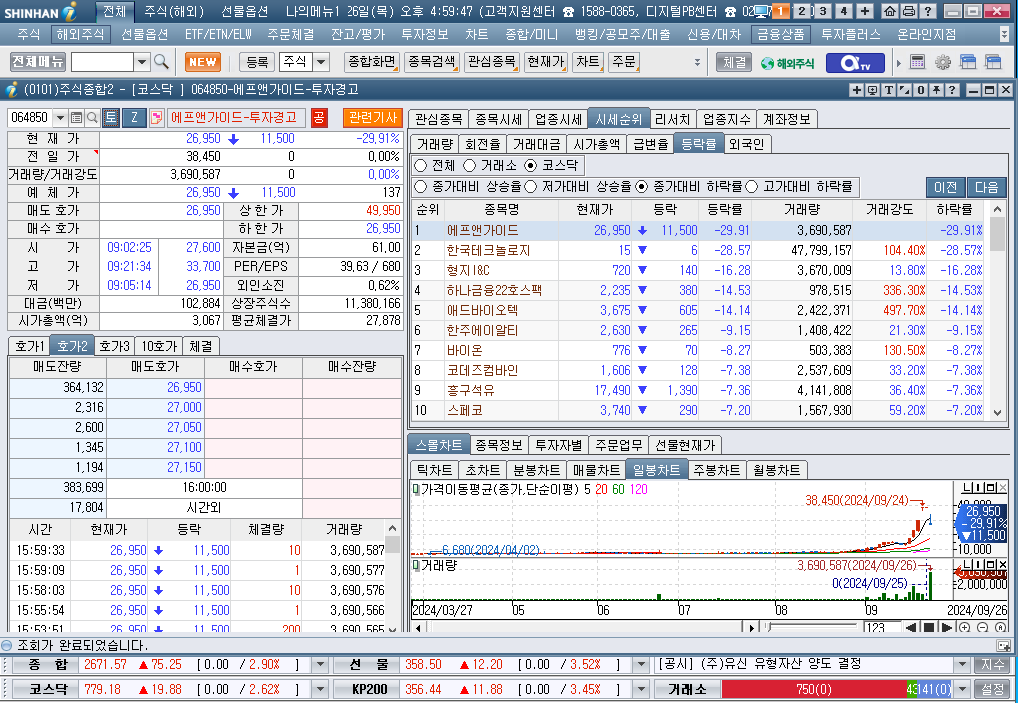Select the 거래소 radio button
The height and width of the screenshot is (703, 1018).
[469, 166]
